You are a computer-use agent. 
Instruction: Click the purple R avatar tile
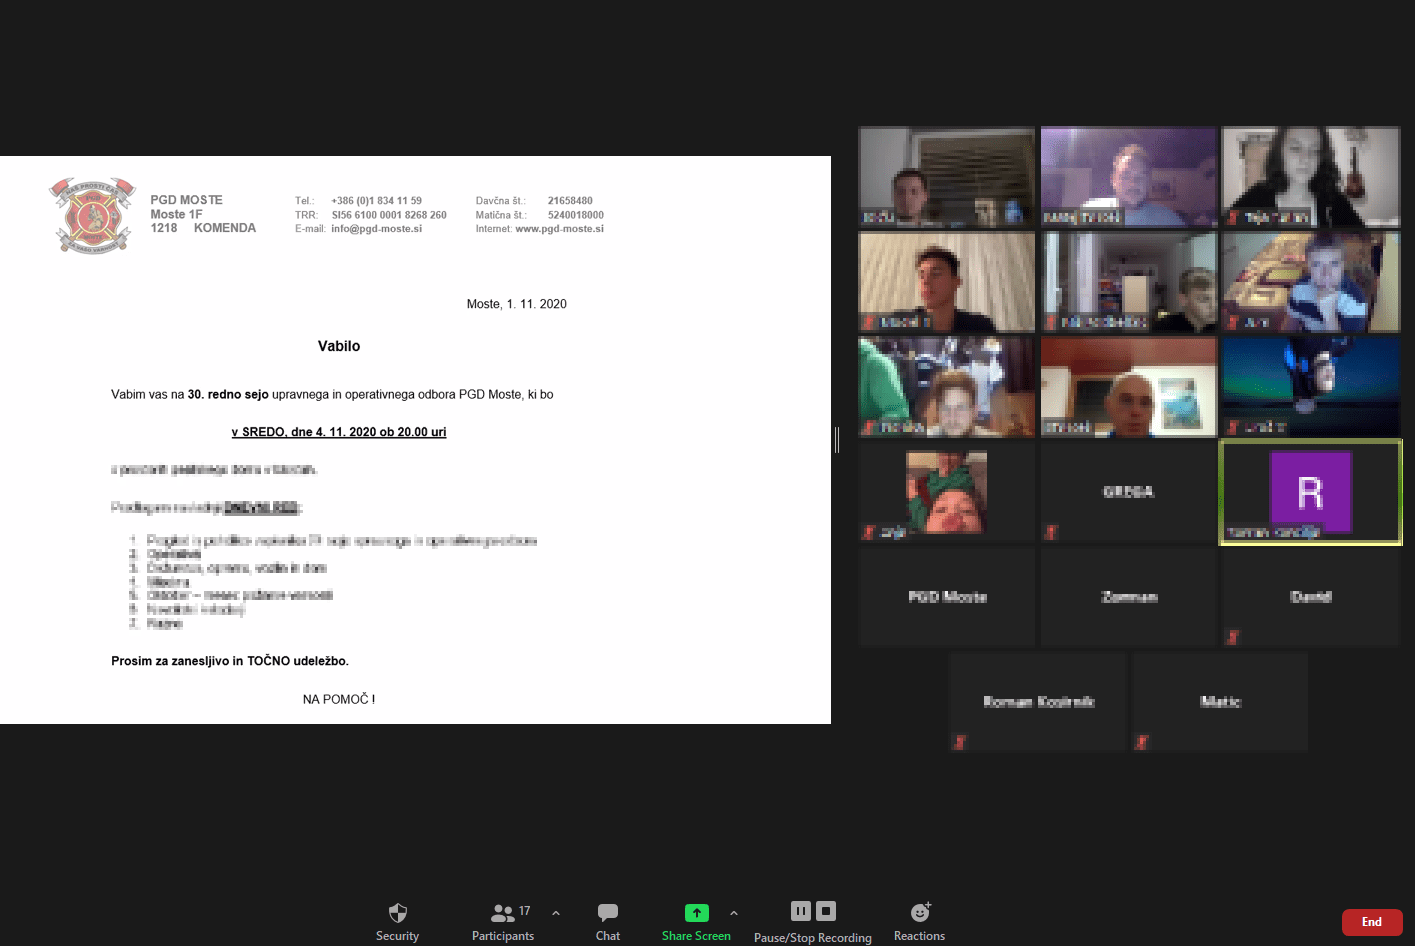coord(1311,492)
